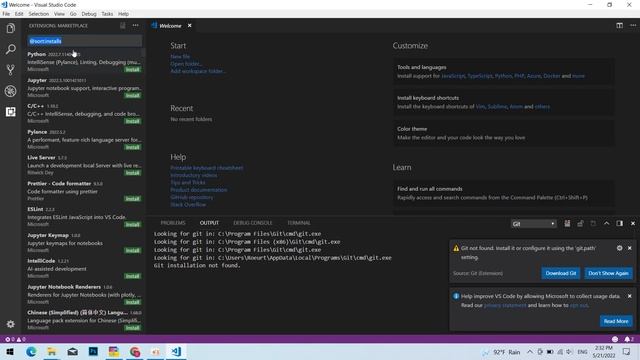Install the ESLint extension
The width and height of the screenshot is (640, 360).
tap(133, 224)
